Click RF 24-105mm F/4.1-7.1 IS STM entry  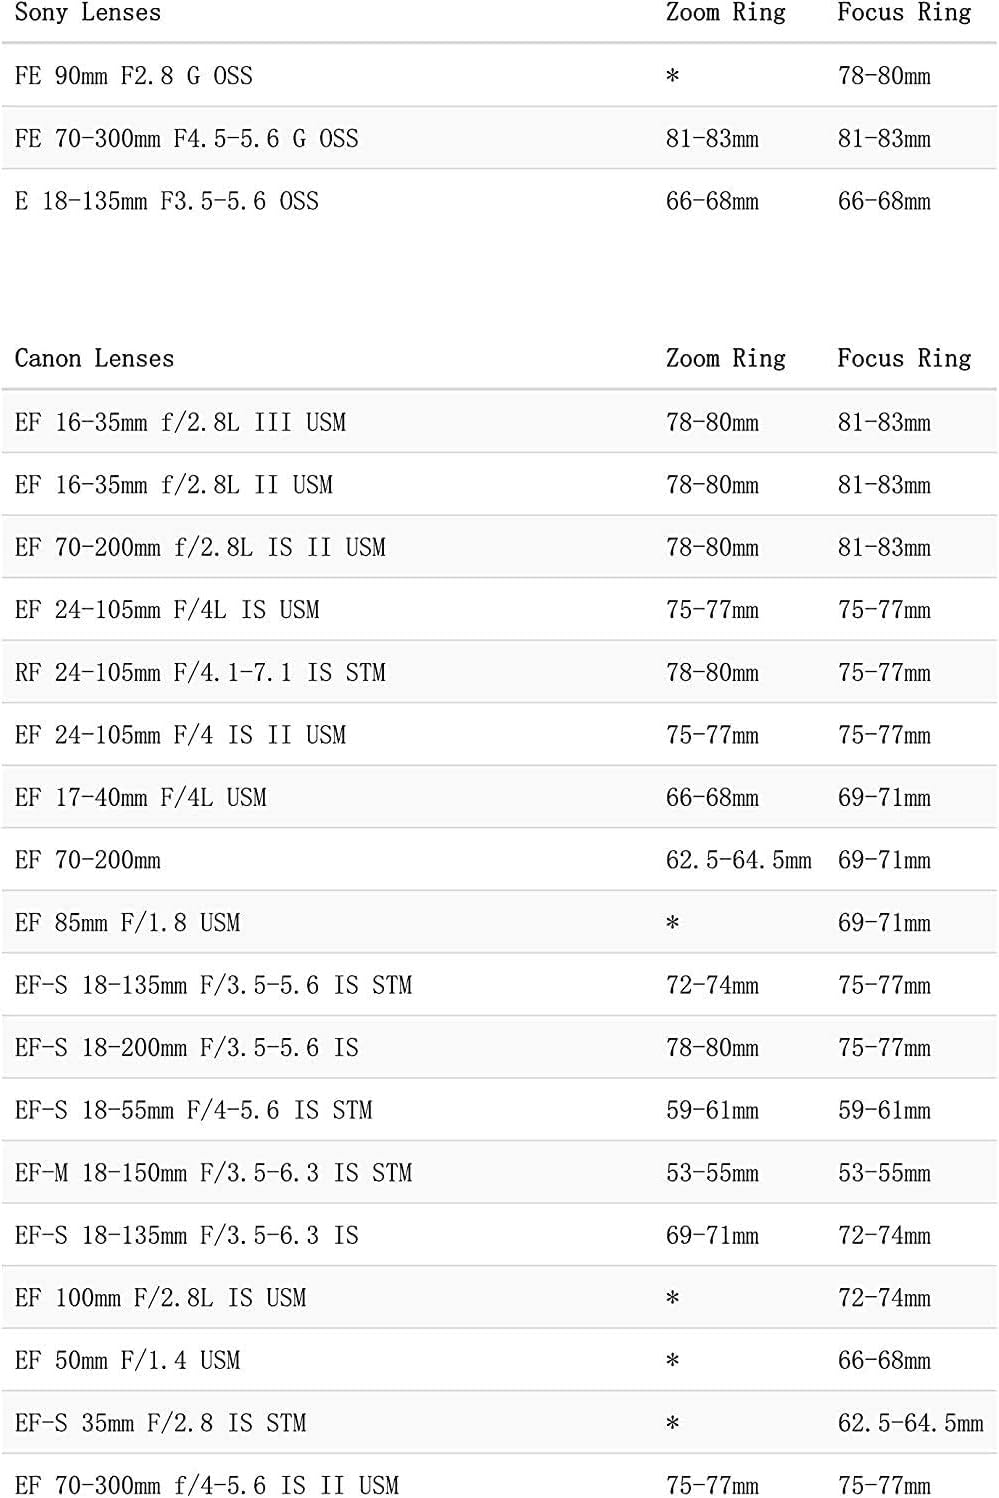pos(200,672)
